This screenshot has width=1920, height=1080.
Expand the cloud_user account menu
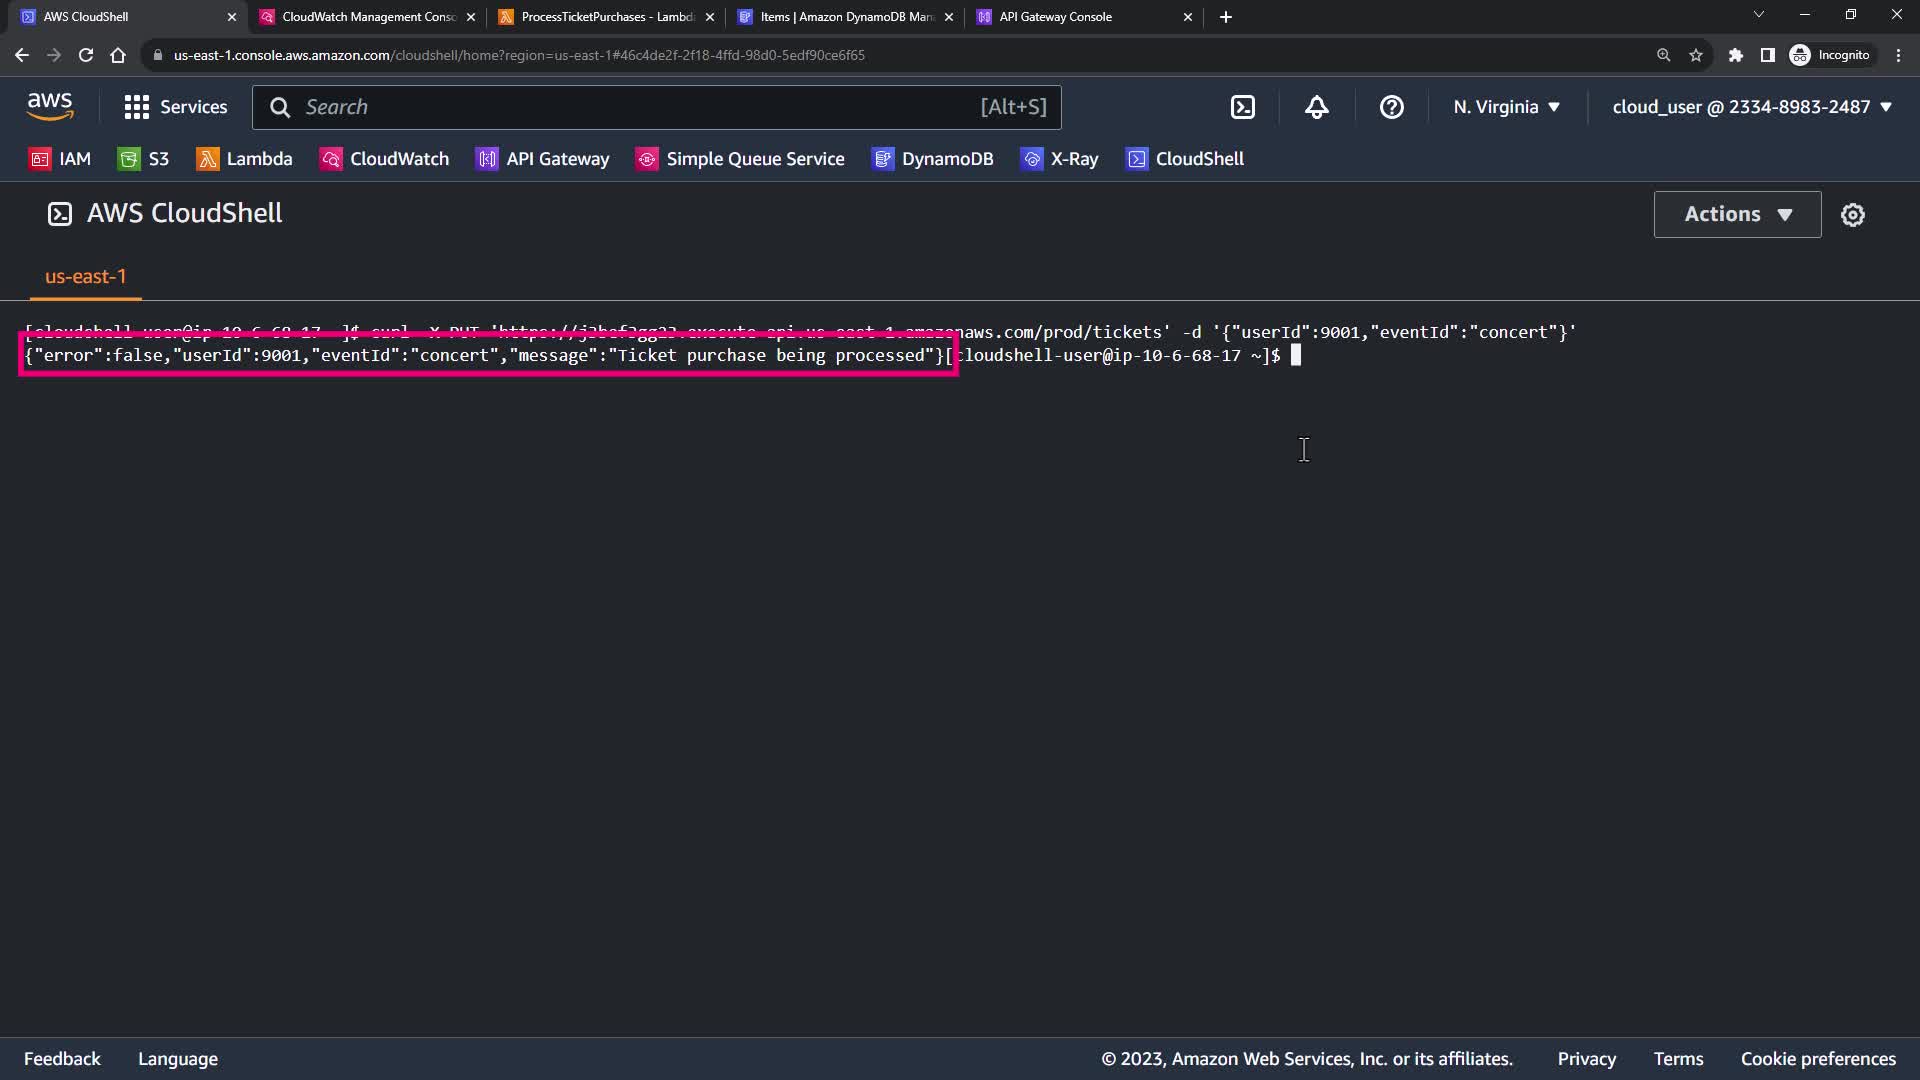pyautogui.click(x=1751, y=107)
